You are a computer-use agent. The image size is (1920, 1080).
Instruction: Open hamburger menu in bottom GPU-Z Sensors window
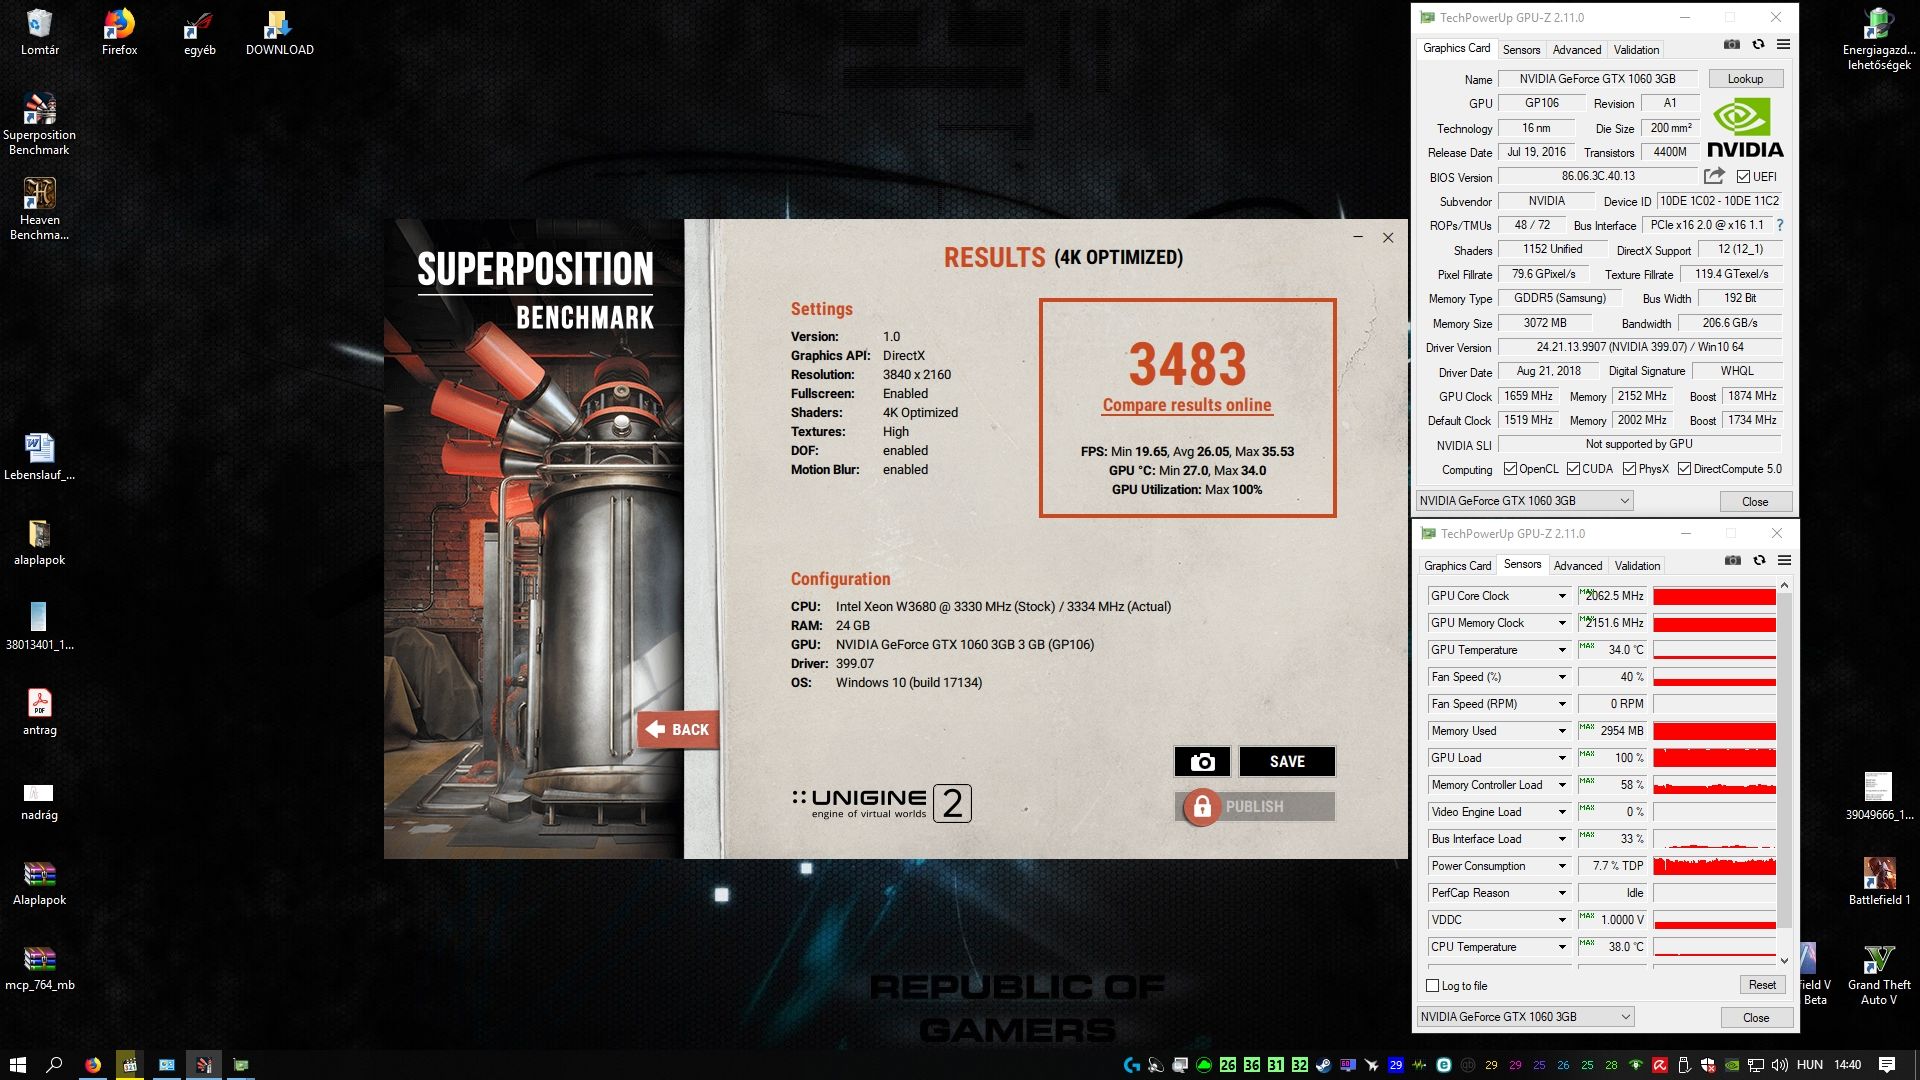coord(1784,560)
